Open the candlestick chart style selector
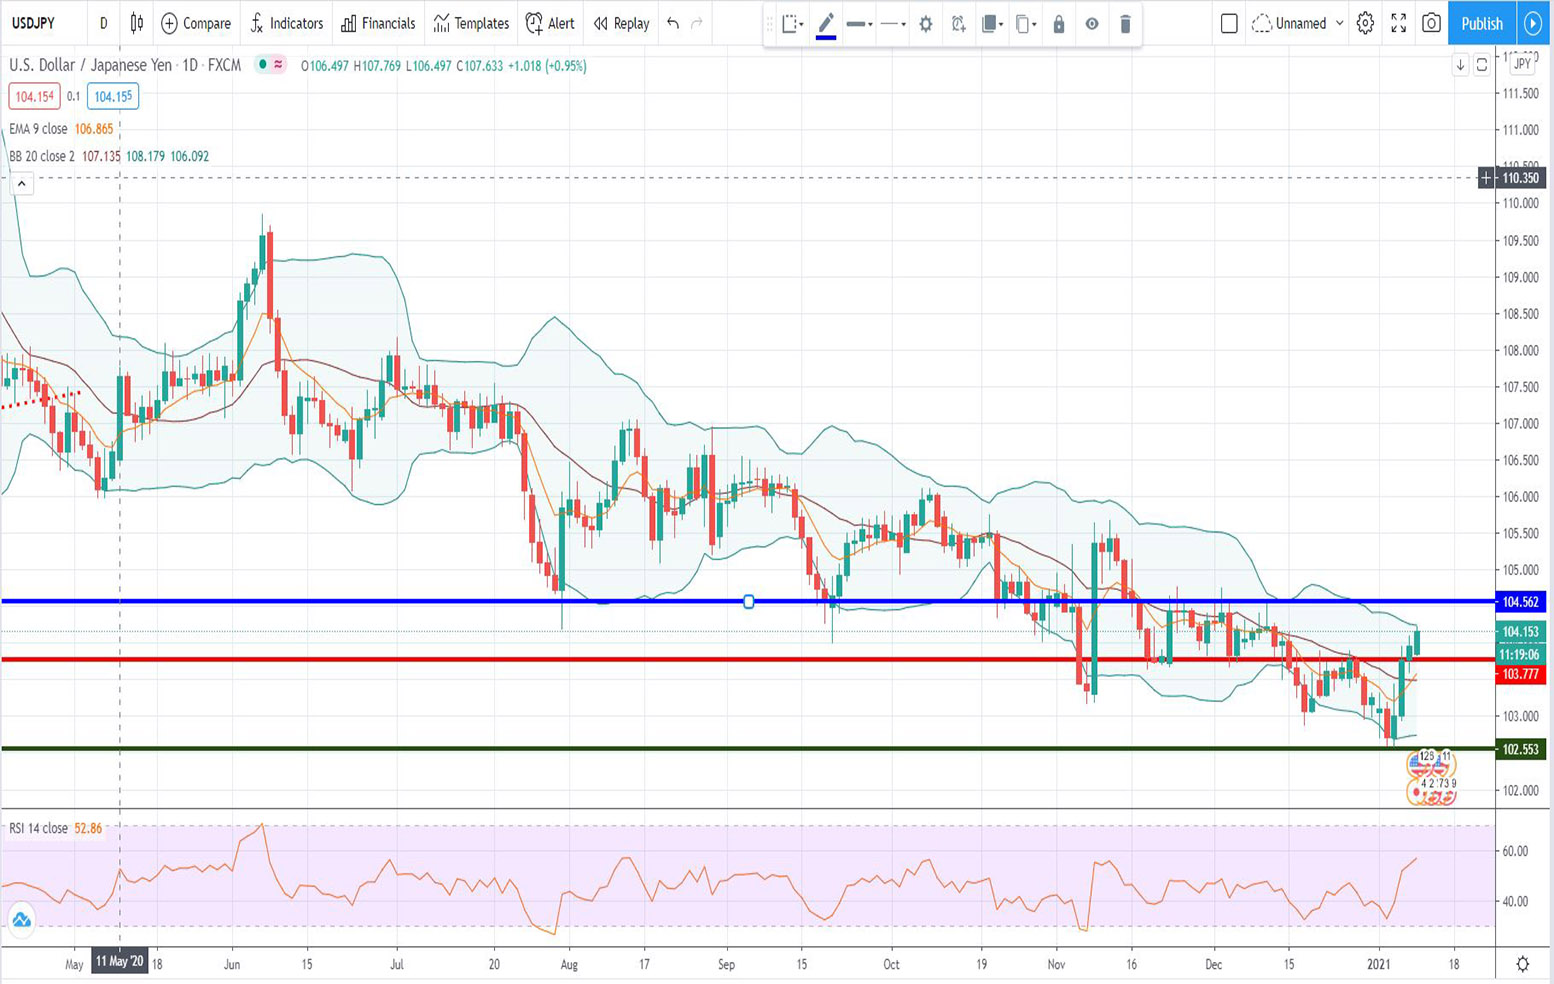 pos(137,23)
